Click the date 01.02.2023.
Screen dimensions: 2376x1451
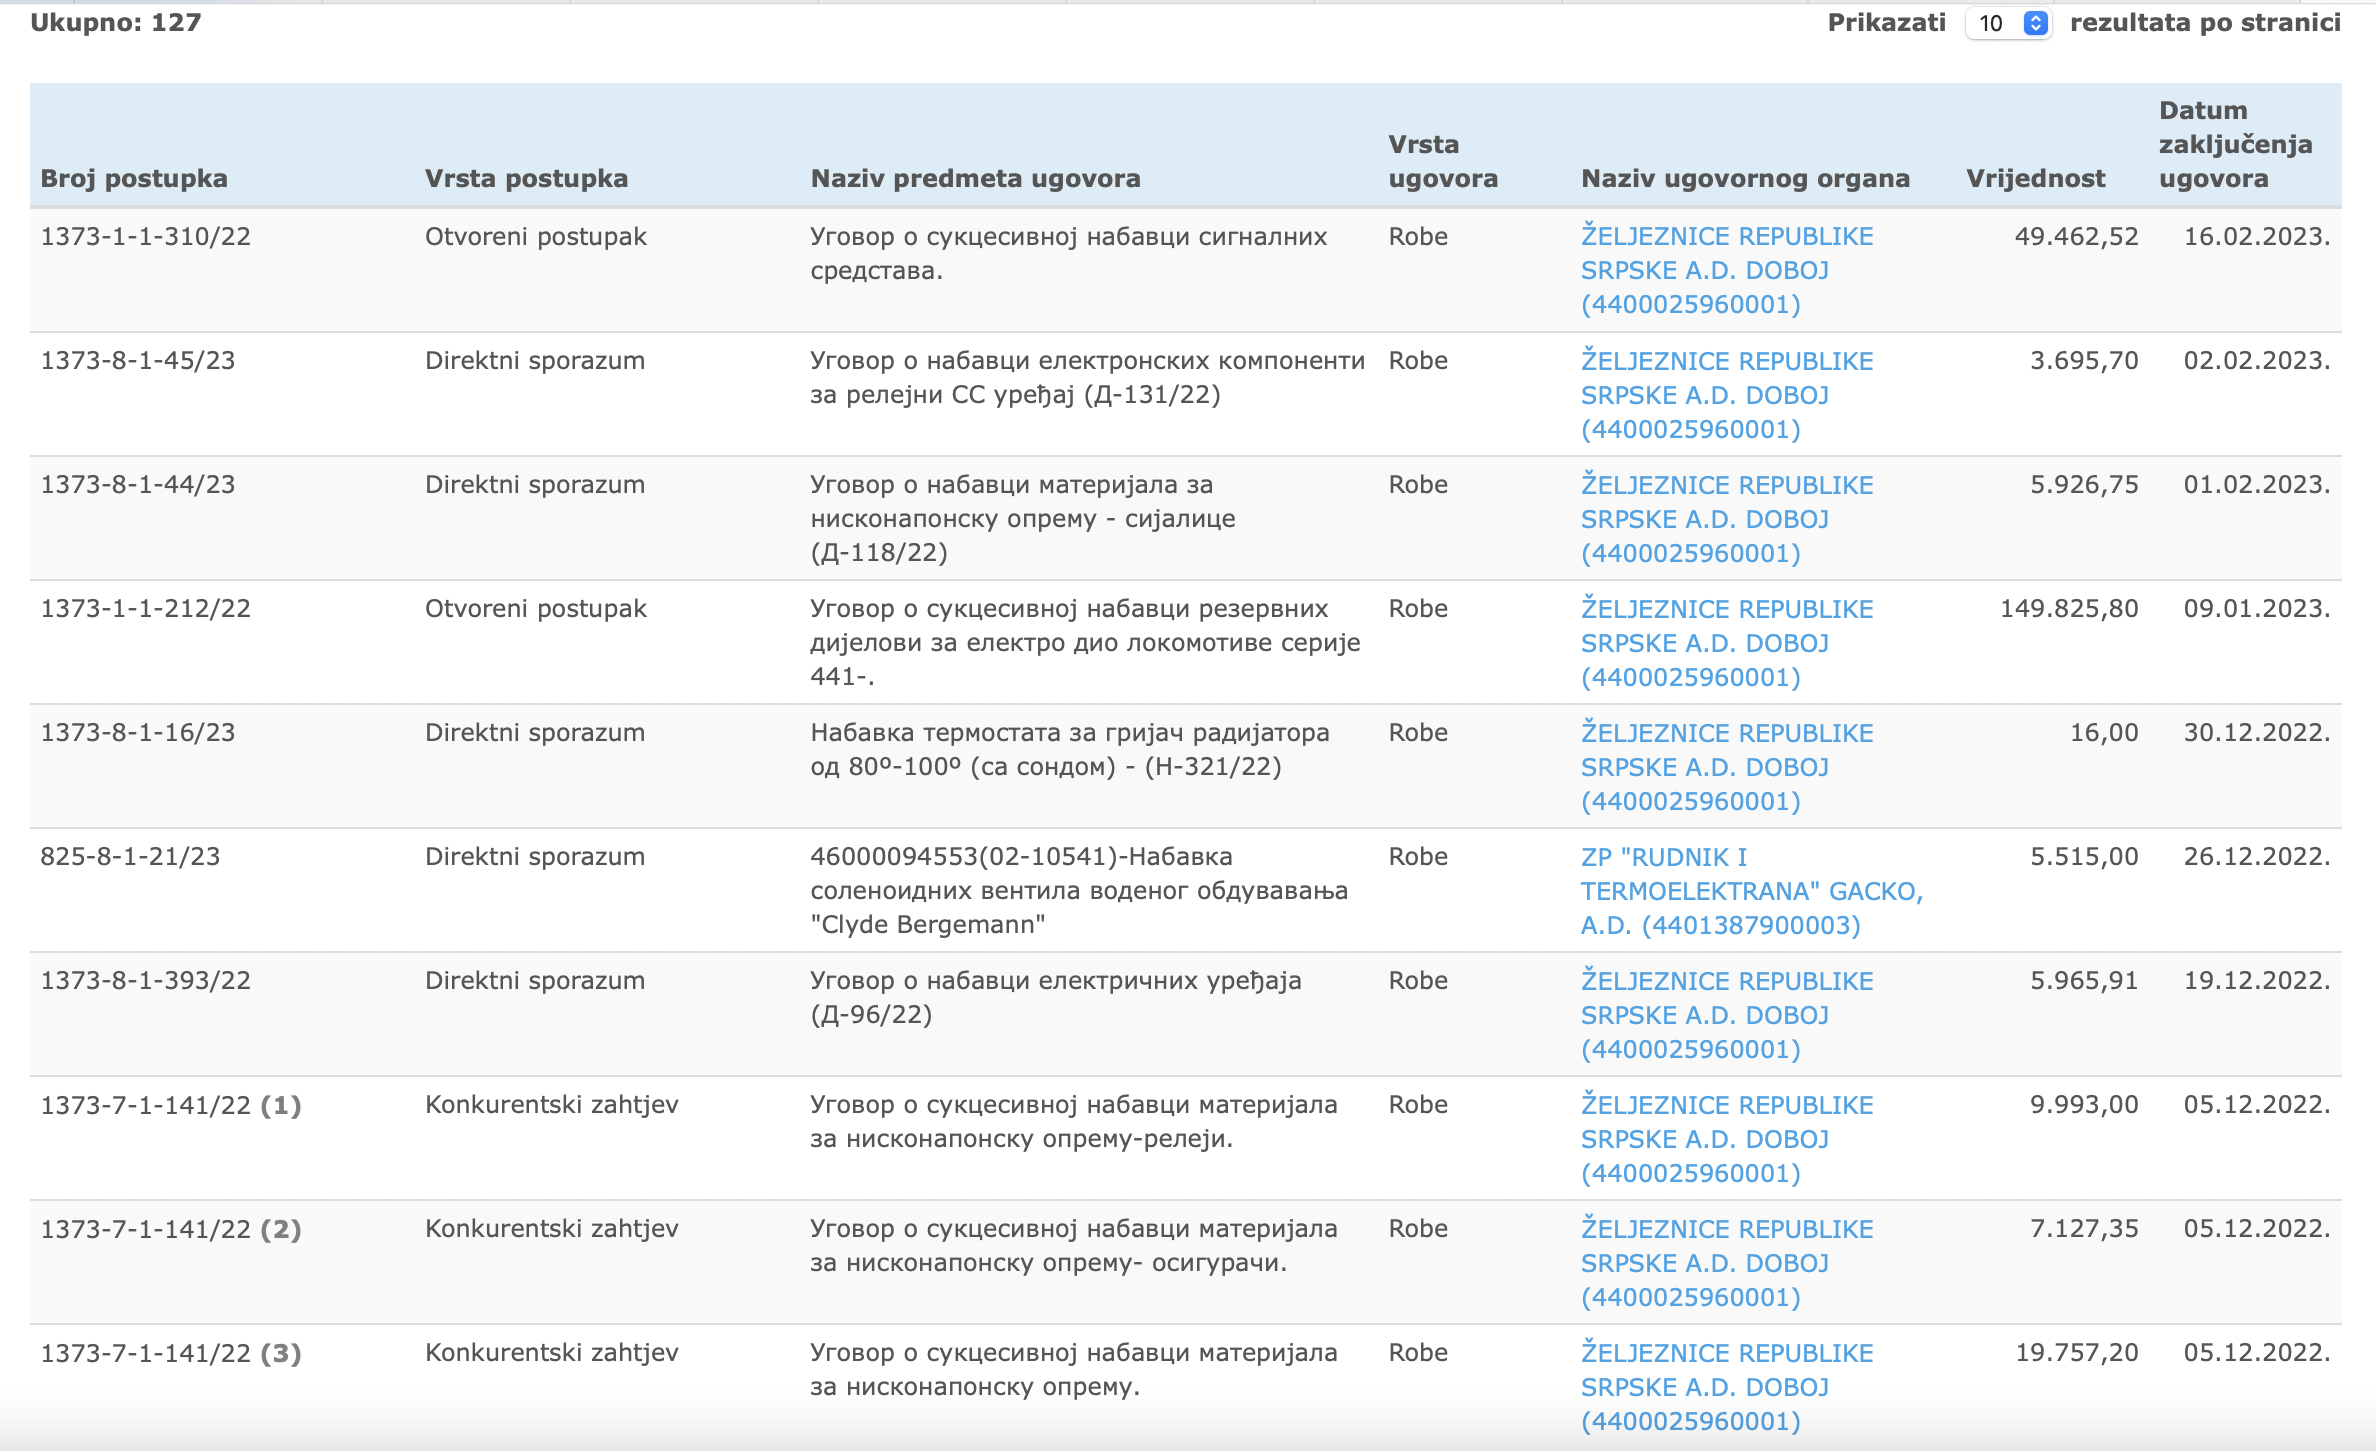point(2256,484)
